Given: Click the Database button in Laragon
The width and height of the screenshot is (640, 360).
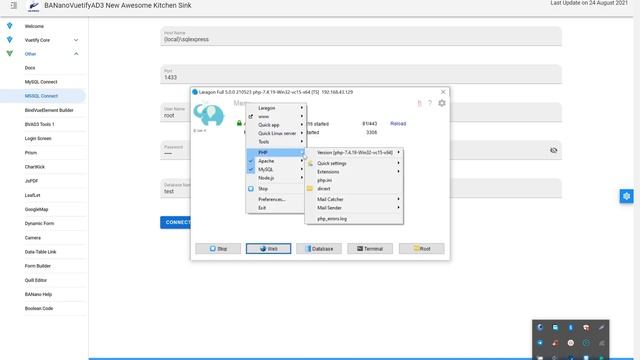Looking at the screenshot, I should 319,249.
